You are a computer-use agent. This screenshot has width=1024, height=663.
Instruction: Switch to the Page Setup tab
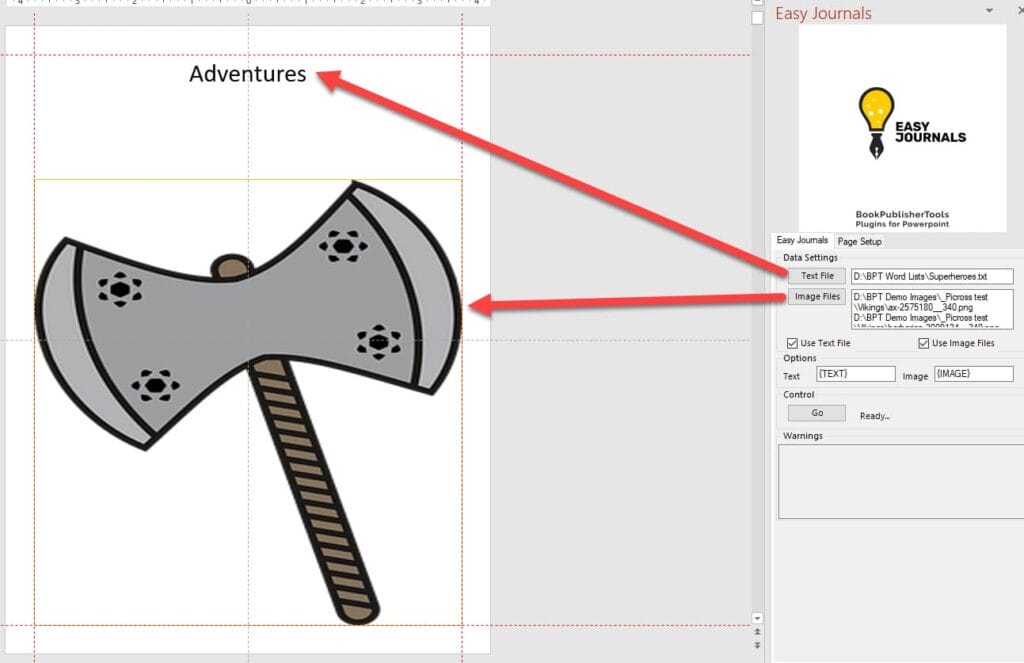(x=859, y=241)
